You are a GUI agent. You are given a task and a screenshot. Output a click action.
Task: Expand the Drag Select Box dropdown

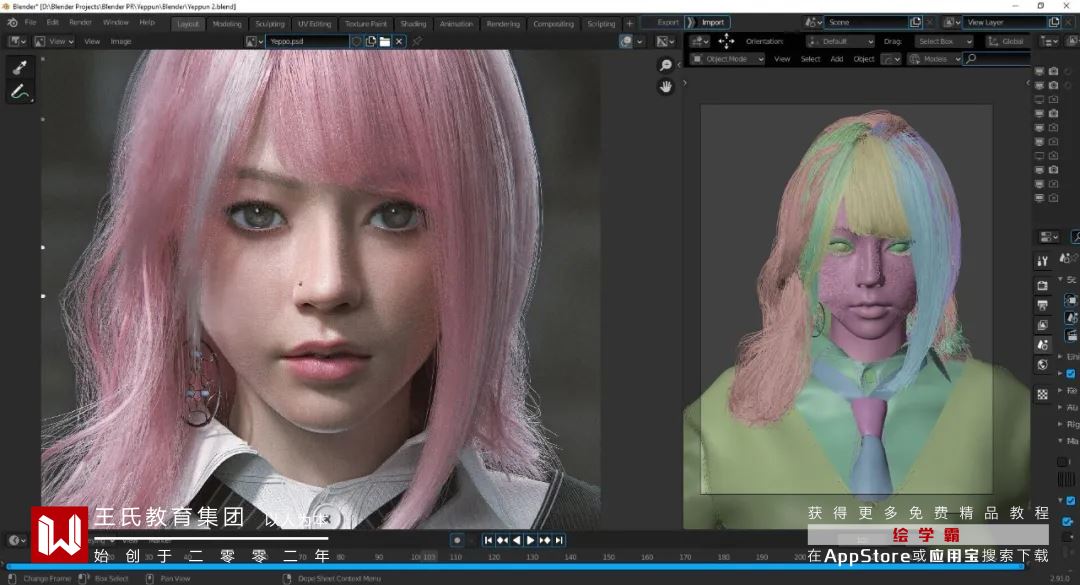942,41
